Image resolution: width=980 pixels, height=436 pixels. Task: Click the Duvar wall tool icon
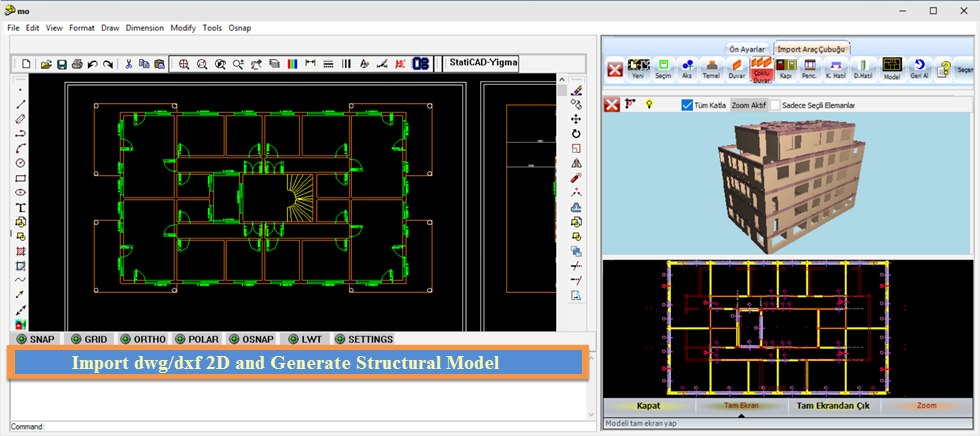click(x=737, y=68)
